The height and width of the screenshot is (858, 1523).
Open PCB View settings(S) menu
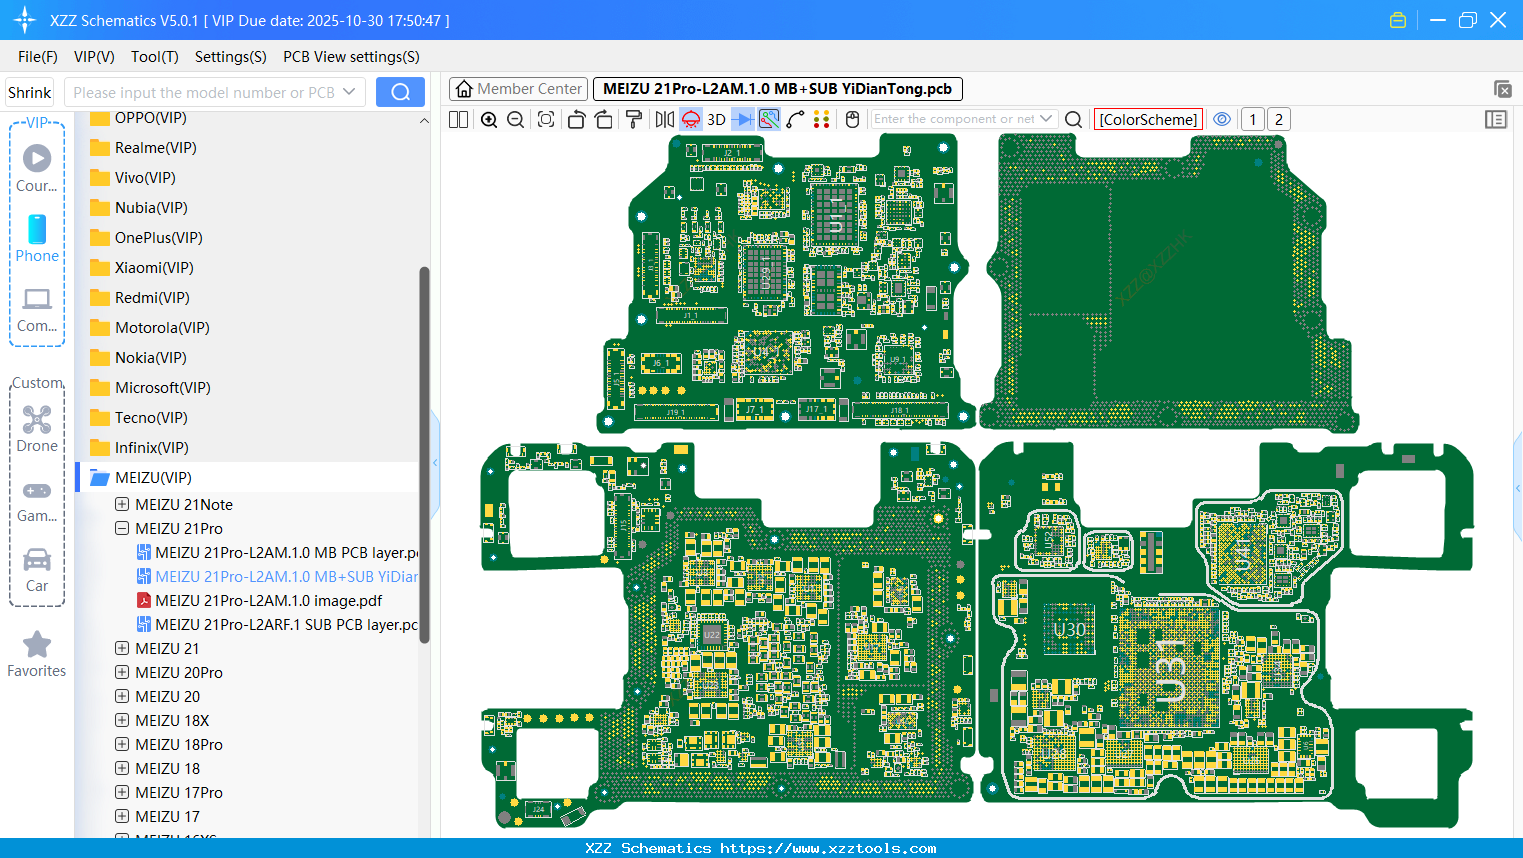coord(351,57)
